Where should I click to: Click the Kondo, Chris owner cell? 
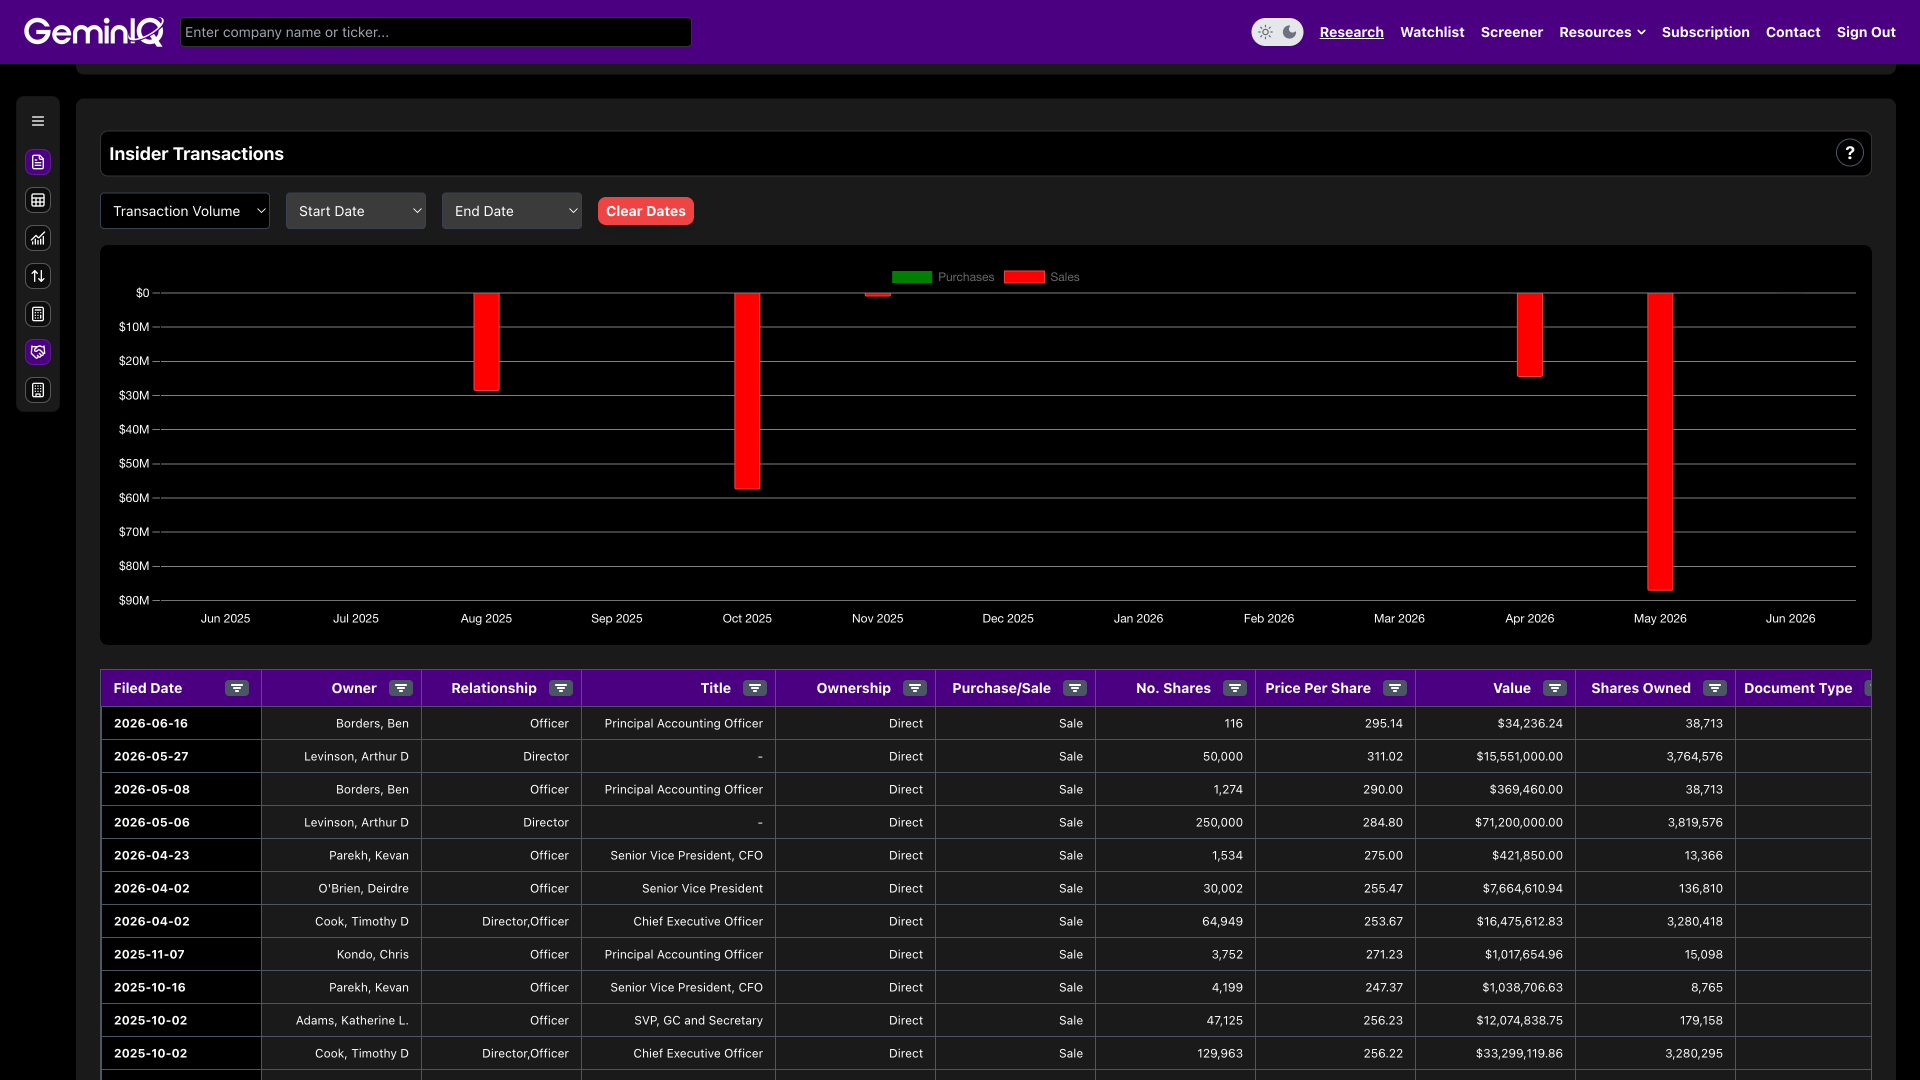(x=341, y=954)
